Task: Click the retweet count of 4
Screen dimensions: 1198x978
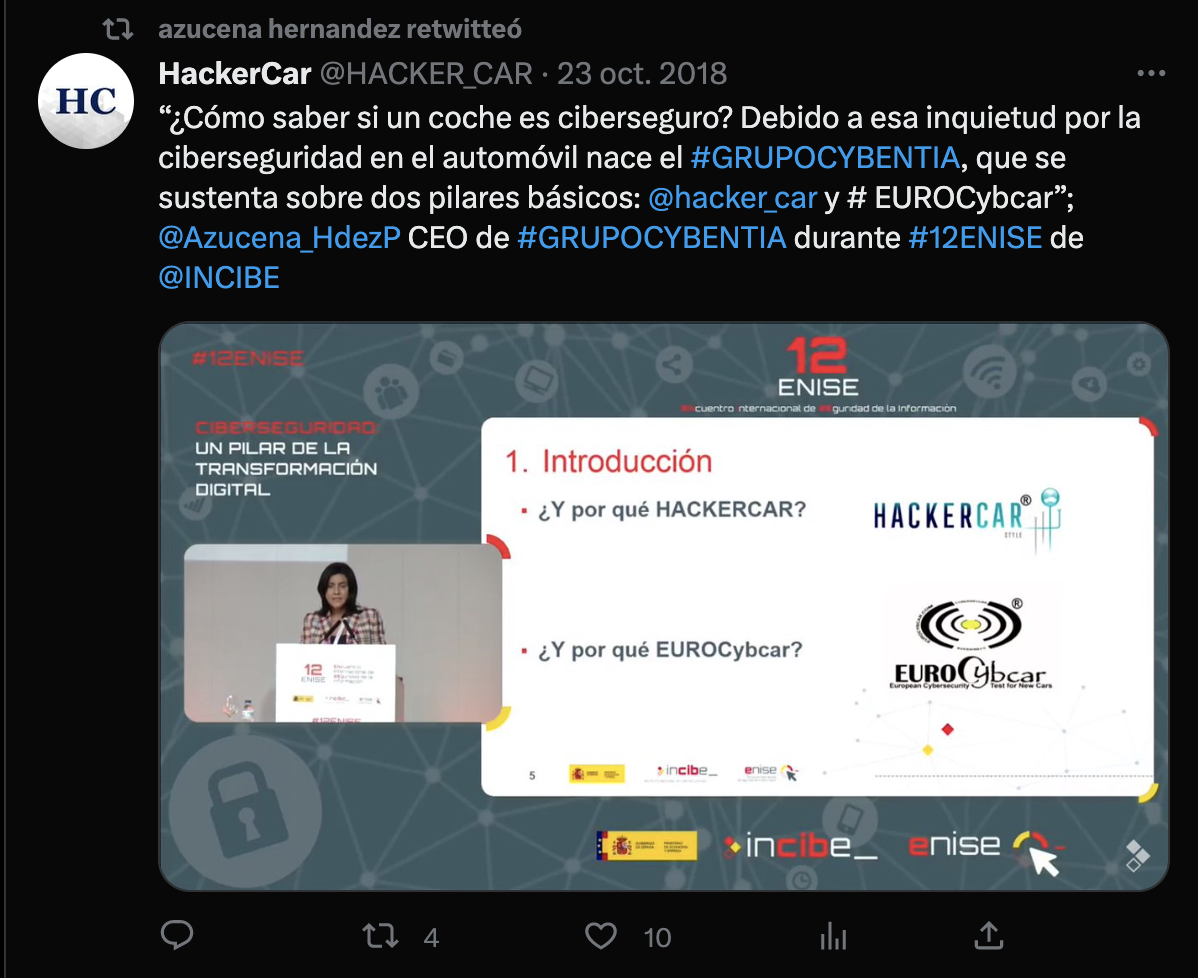Action: [432, 938]
